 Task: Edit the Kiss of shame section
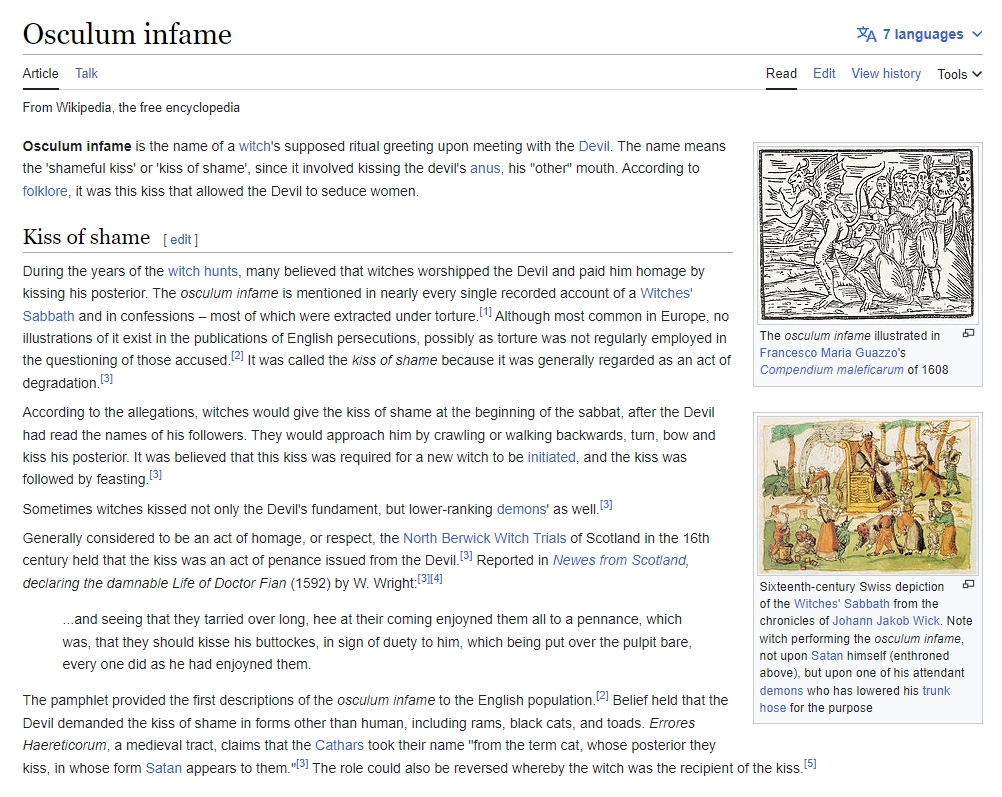180,239
